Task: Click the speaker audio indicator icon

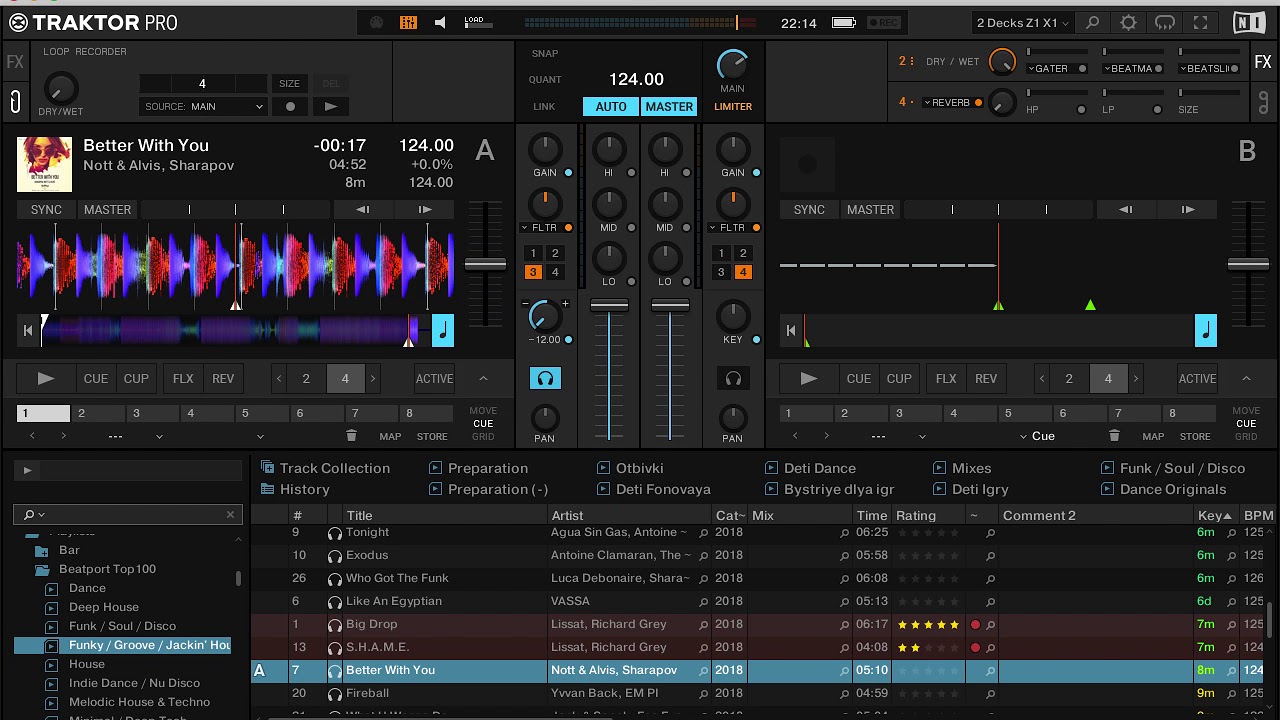Action: pyautogui.click(x=440, y=22)
